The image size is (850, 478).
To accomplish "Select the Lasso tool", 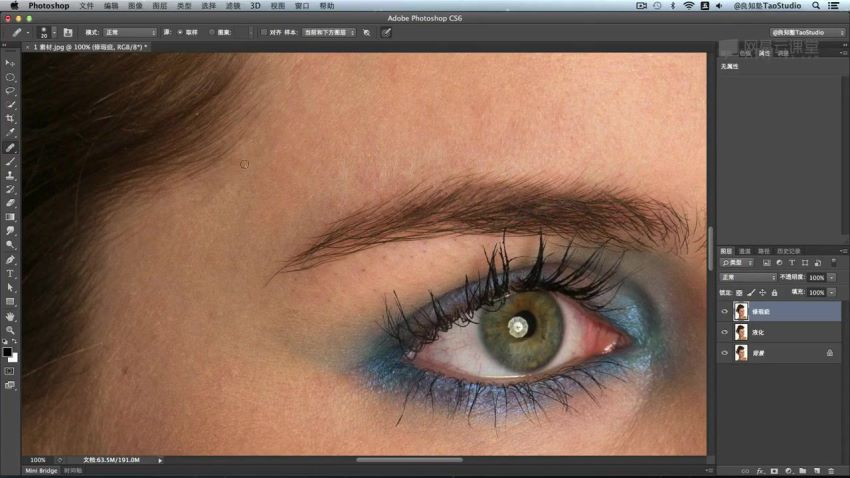I will click(10, 91).
